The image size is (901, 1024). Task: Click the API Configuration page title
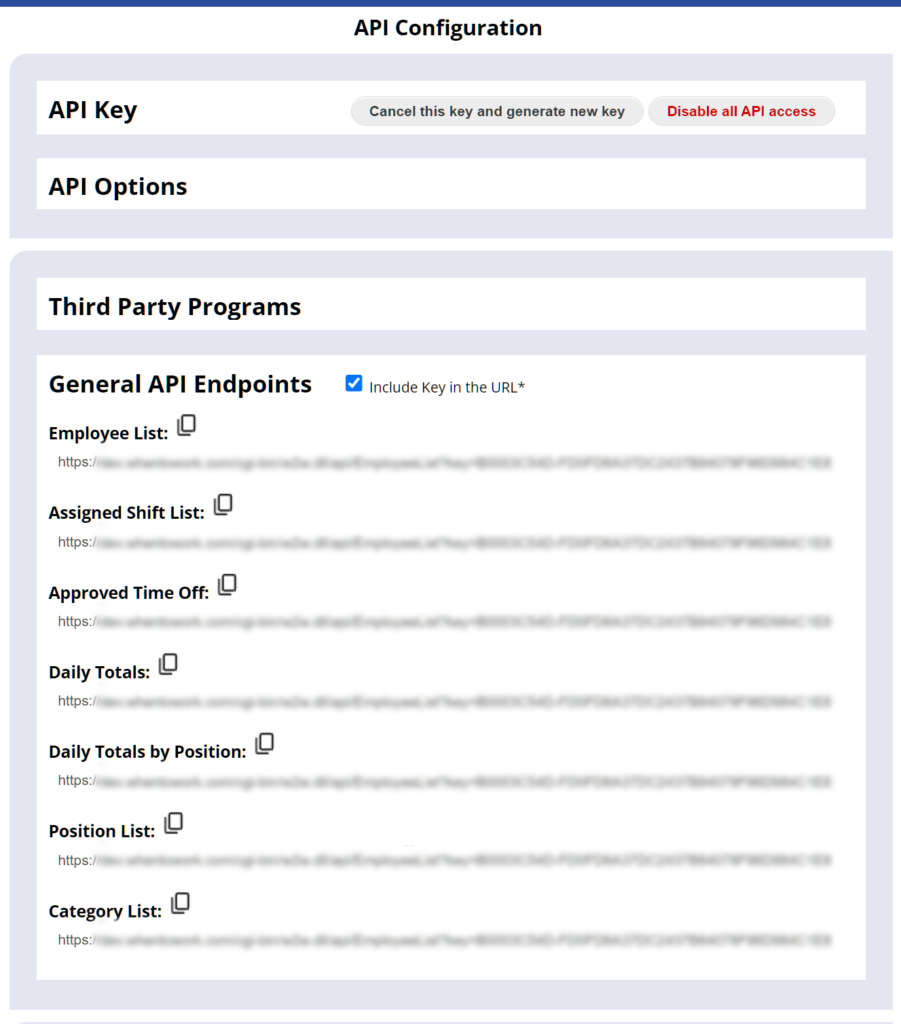point(449,27)
